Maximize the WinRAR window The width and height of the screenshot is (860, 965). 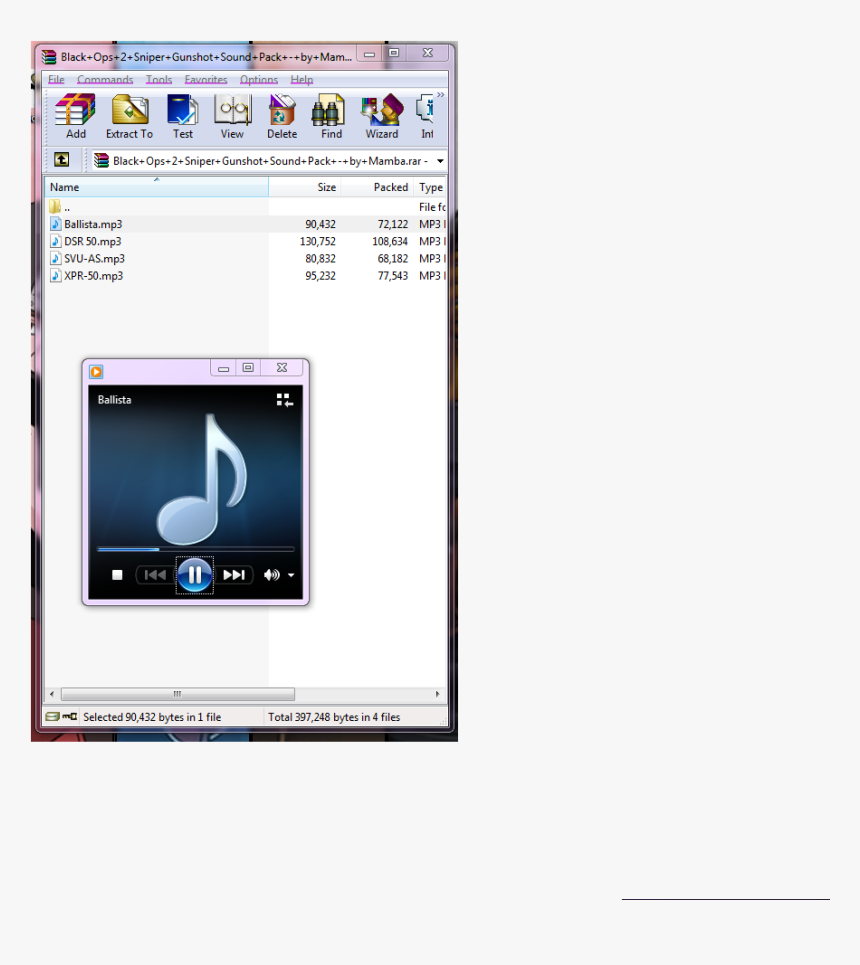pyautogui.click(x=394, y=54)
